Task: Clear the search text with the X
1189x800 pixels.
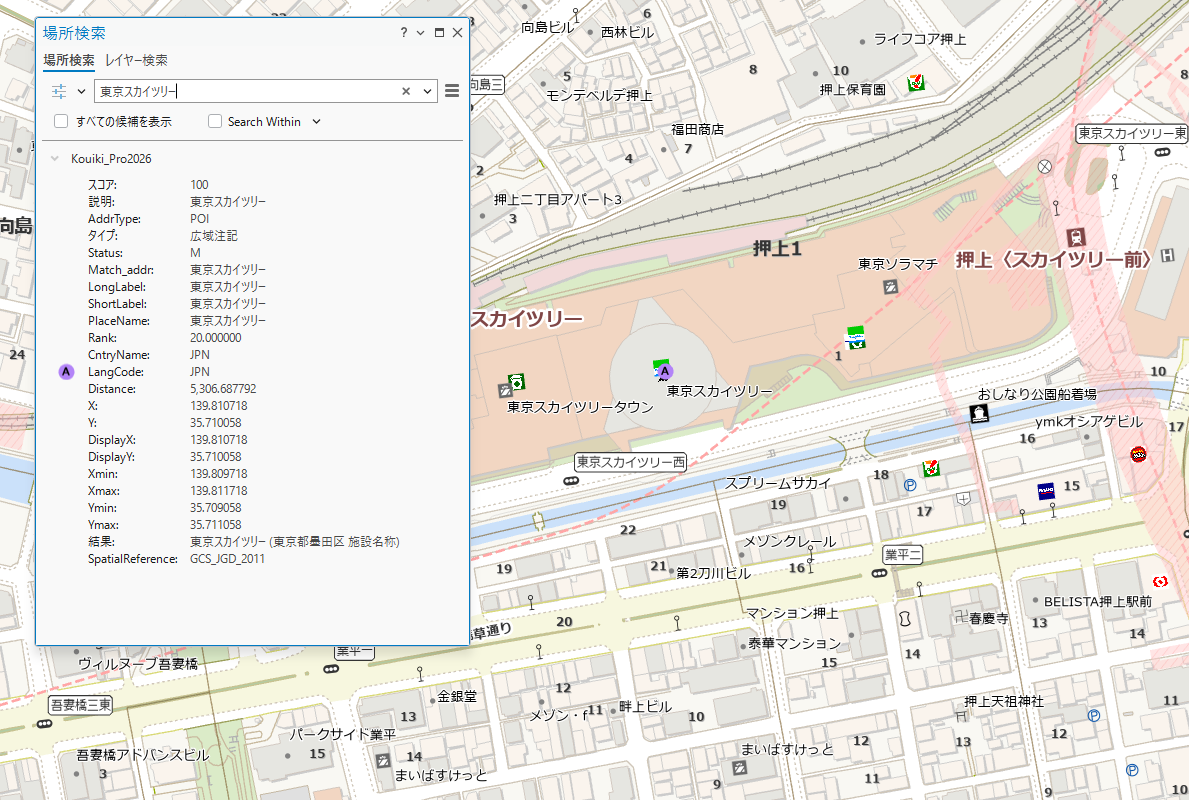Action: [x=406, y=91]
